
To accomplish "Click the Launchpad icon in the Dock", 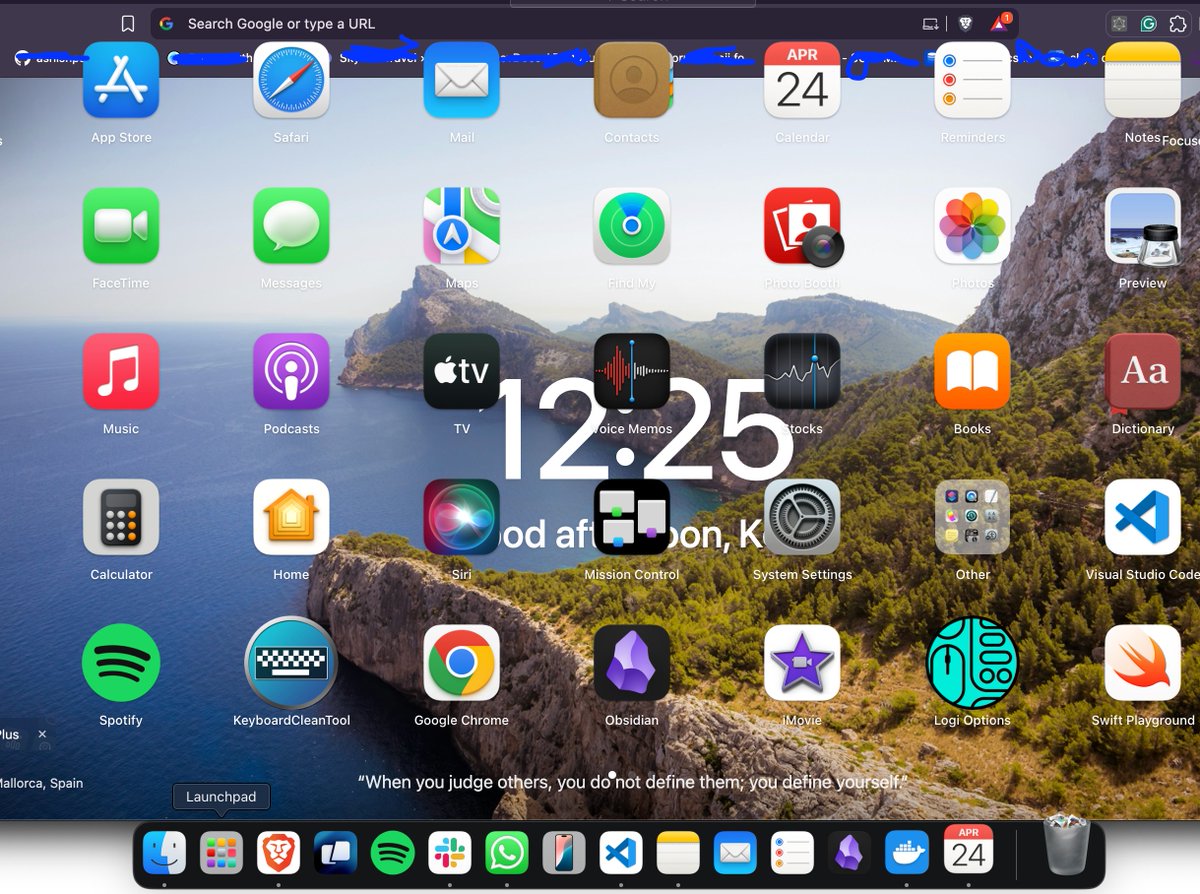I will (x=221, y=853).
